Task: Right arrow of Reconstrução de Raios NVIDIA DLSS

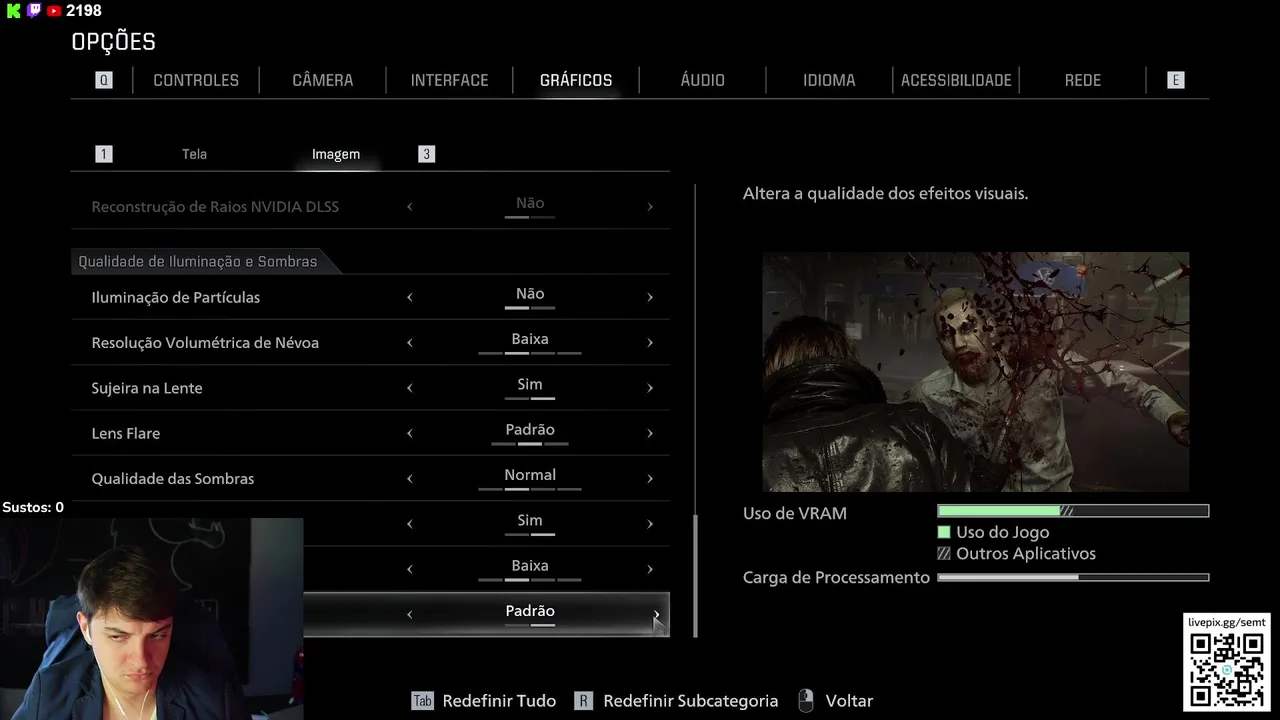Action: 650,207
